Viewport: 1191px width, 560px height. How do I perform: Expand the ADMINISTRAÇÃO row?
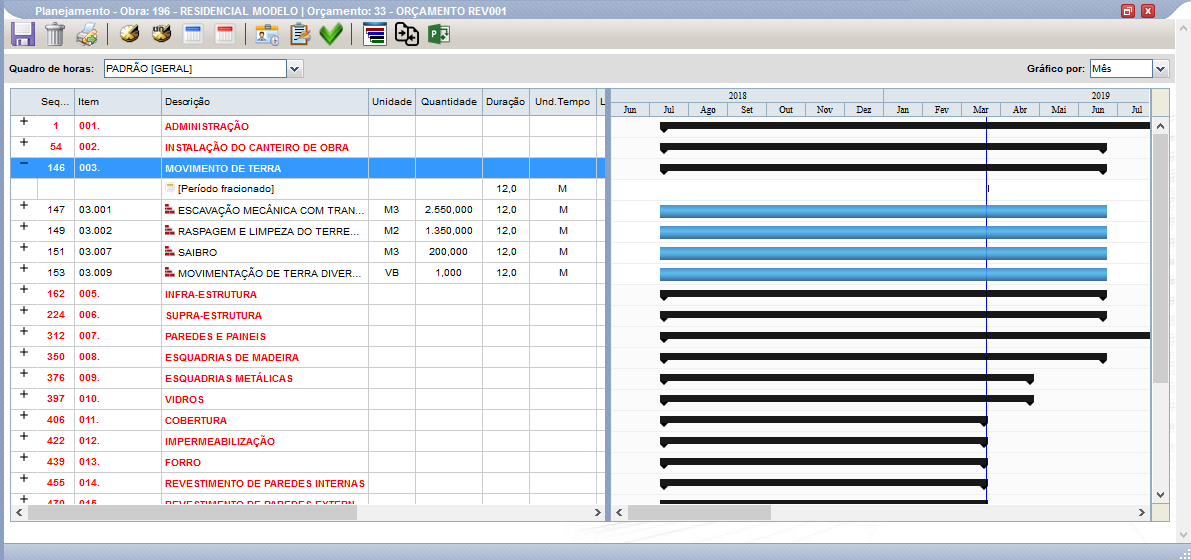click(24, 122)
